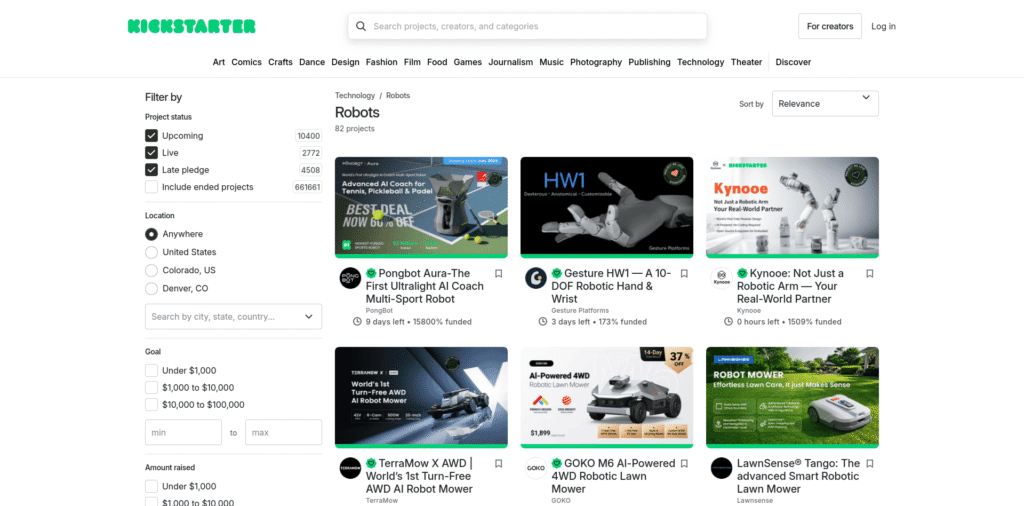Click the Technology breadcrumb link
Viewport: 1024px width, 506px height.
(355, 95)
